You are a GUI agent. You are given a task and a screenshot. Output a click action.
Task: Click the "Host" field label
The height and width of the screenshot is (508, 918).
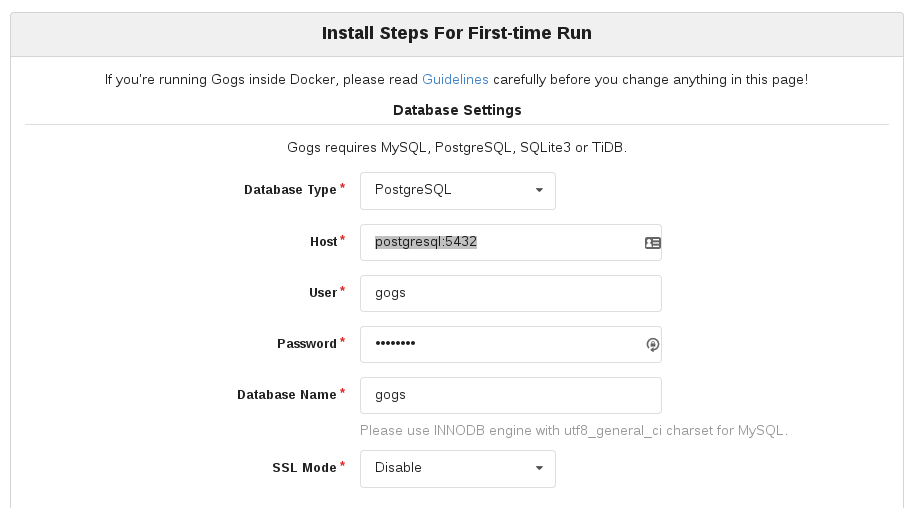(x=324, y=242)
